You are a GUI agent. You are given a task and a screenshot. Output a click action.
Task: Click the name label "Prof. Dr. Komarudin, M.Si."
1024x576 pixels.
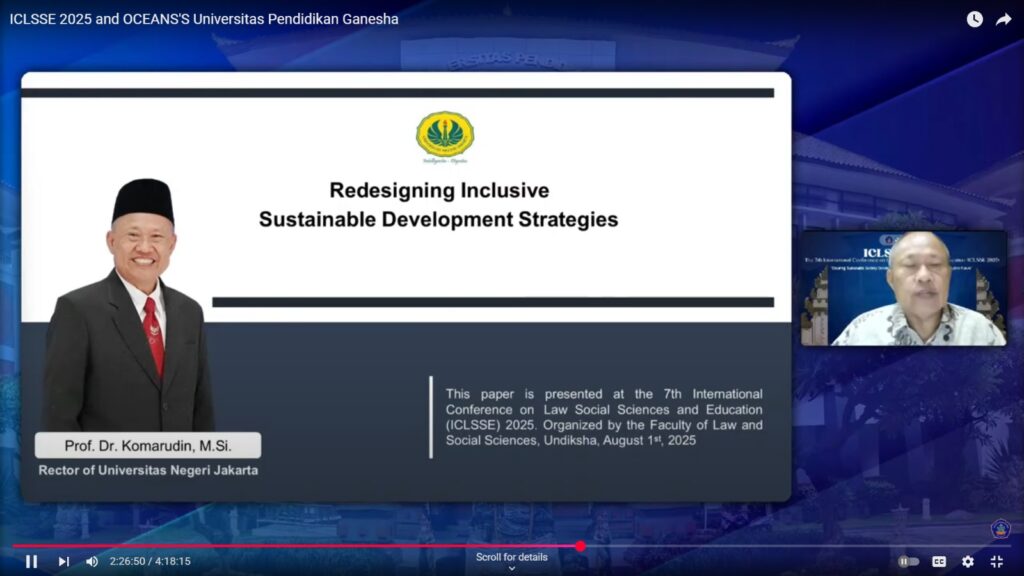pyautogui.click(x=148, y=445)
